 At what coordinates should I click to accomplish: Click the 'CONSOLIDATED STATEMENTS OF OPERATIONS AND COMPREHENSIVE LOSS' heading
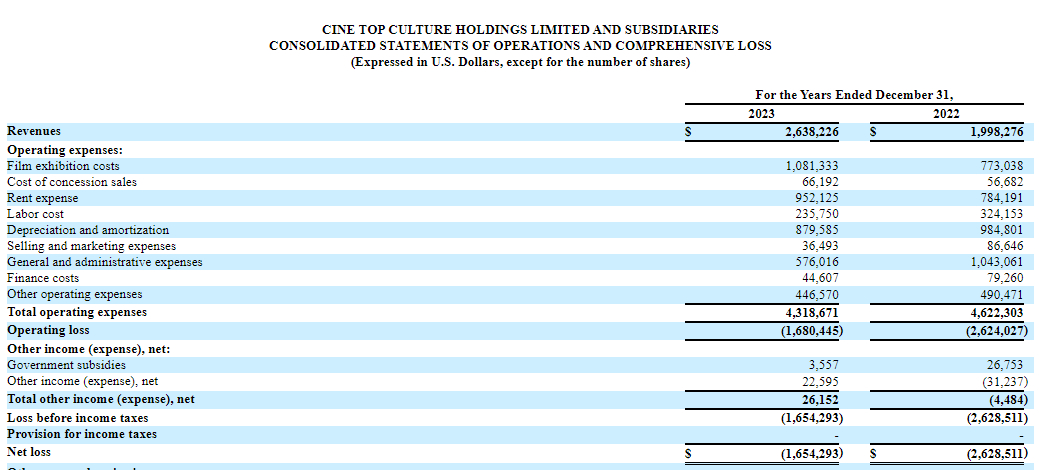coord(520,46)
